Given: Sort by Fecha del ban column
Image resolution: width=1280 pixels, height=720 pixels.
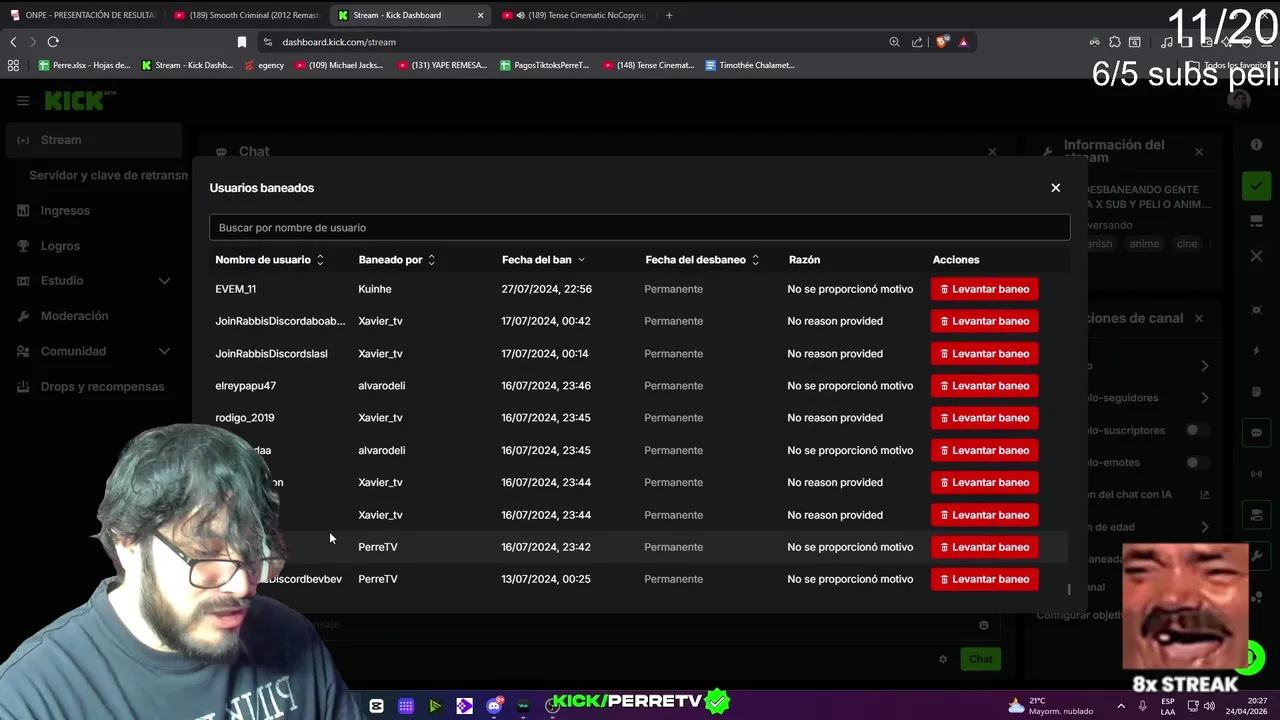Looking at the screenshot, I should [x=543, y=260].
